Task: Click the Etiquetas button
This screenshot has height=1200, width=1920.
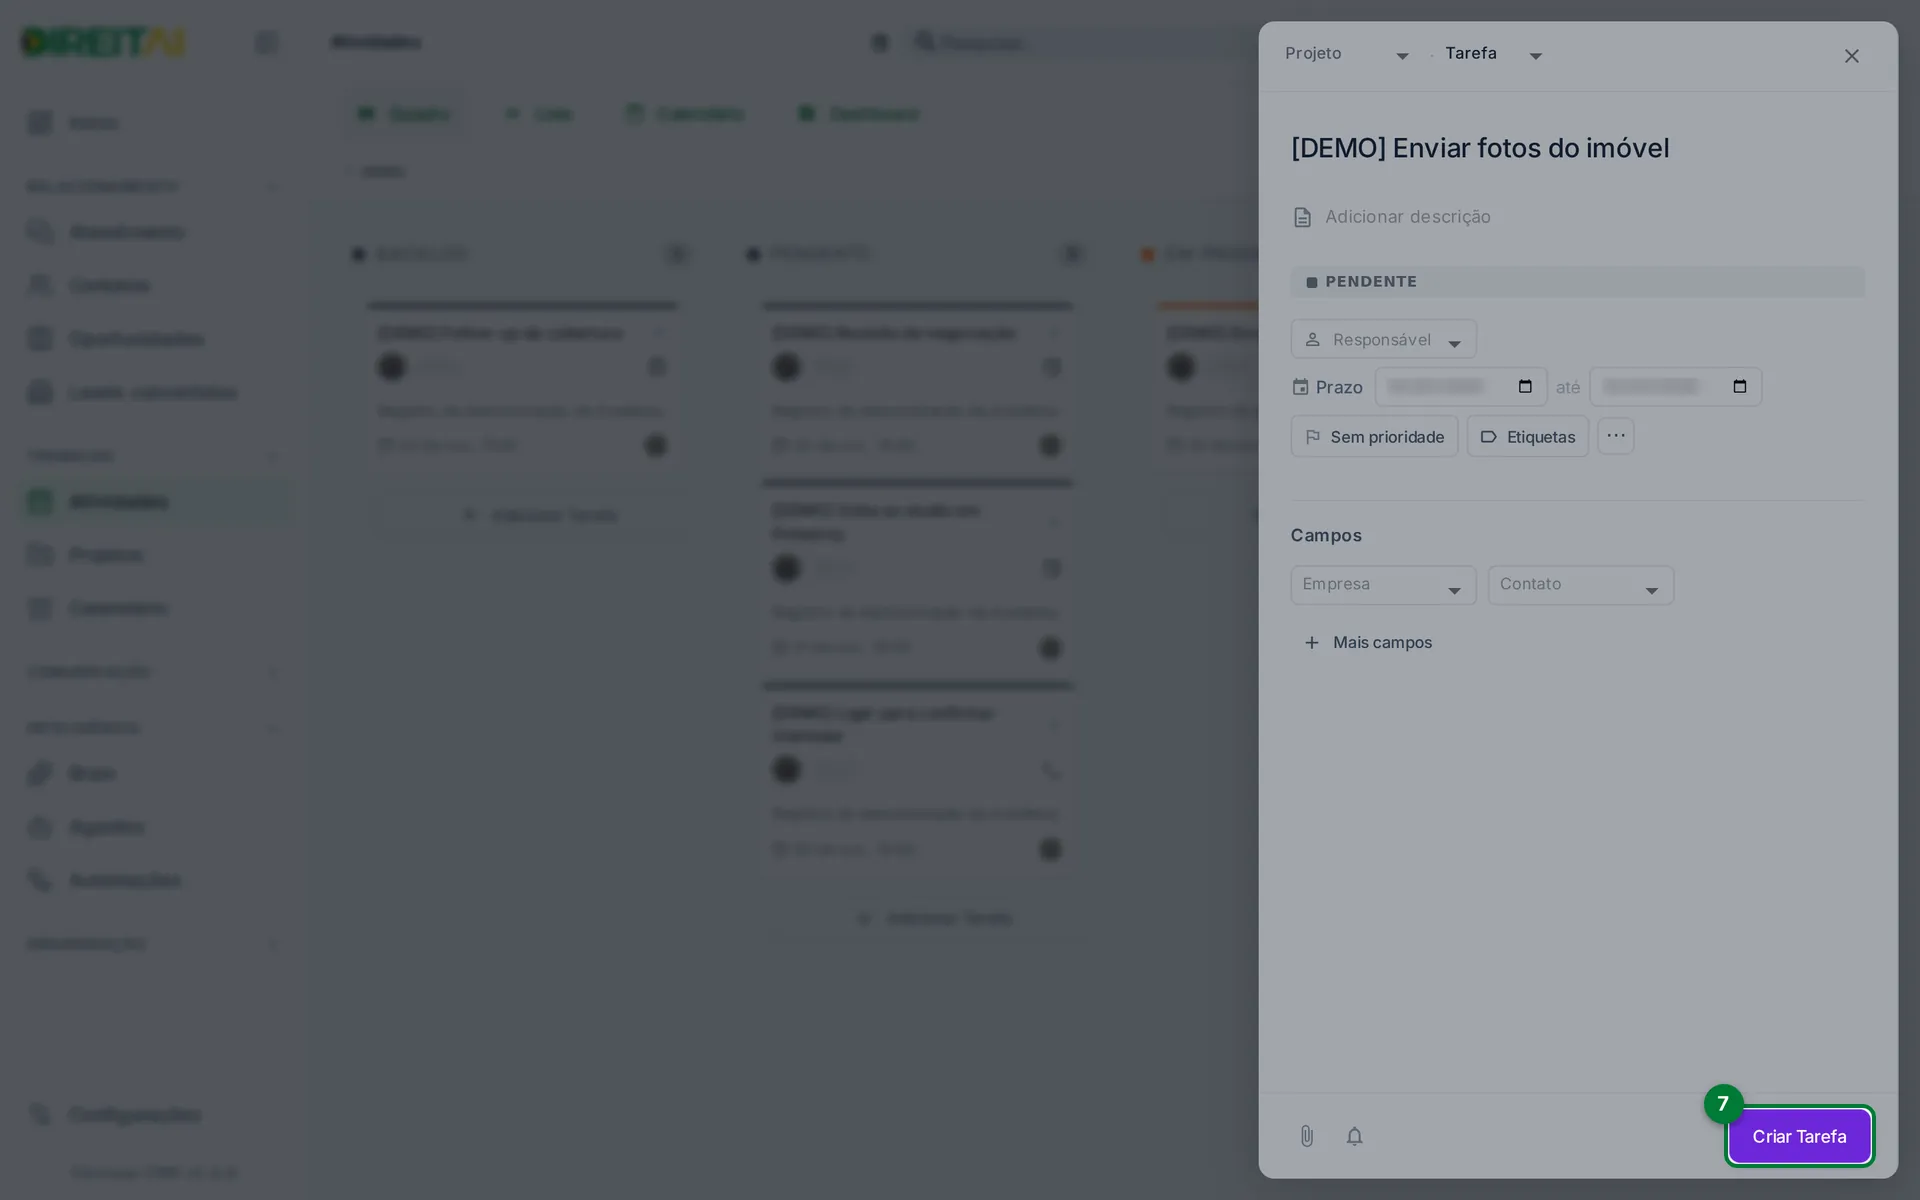Action: point(1527,437)
